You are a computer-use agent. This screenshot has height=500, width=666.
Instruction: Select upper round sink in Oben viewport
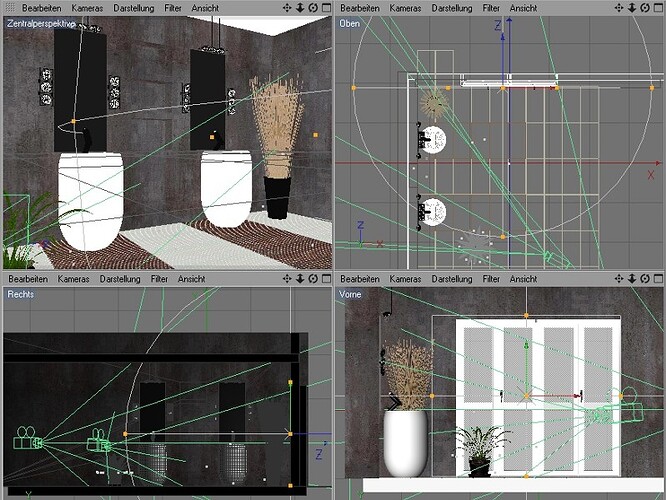coord(432,140)
